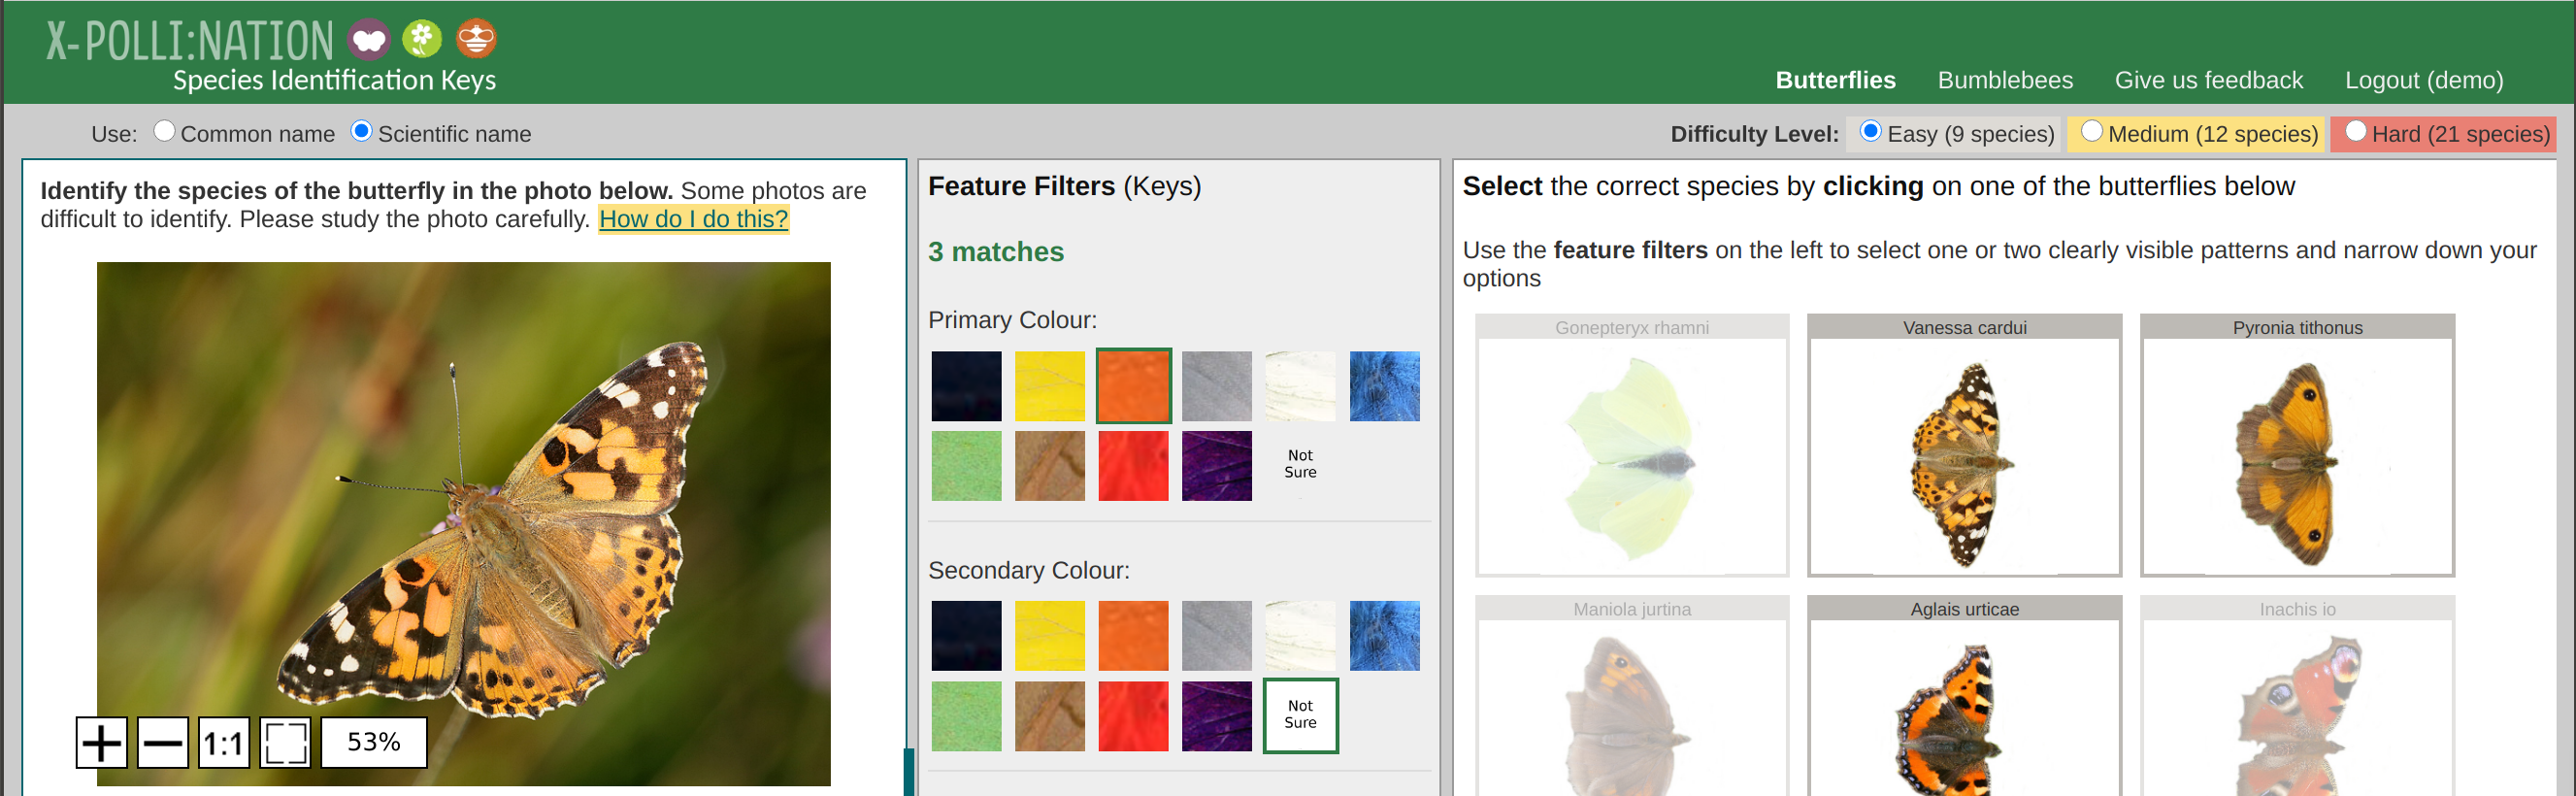Pick orange secondary colour swatch
Viewport: 2576px width, 796px height.
[1134, 636]
